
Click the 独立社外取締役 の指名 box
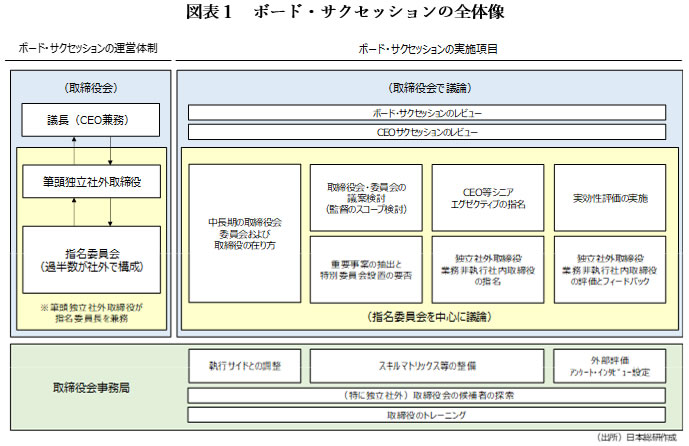[x=487, y=268]
